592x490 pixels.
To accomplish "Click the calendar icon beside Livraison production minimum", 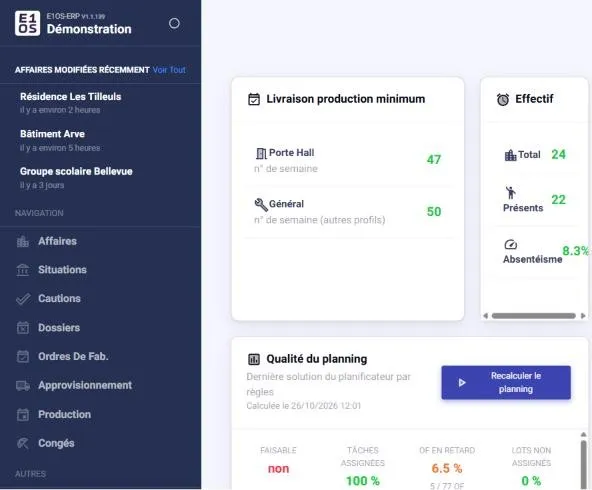I will 254,99.
